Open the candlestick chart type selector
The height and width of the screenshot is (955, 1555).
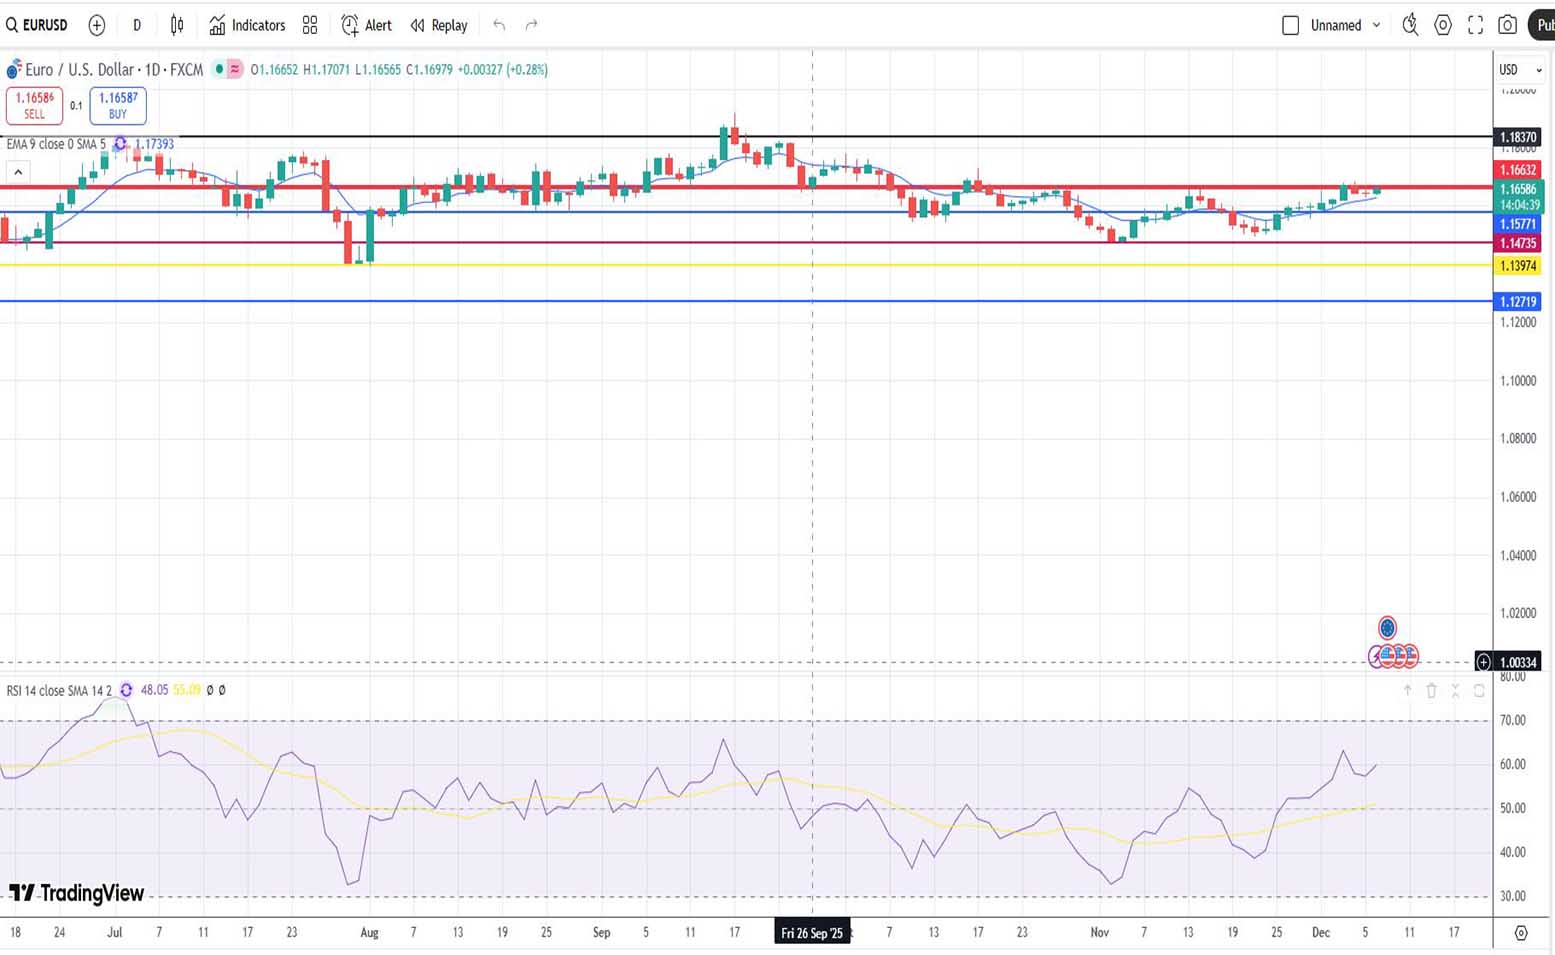[177, 25]
